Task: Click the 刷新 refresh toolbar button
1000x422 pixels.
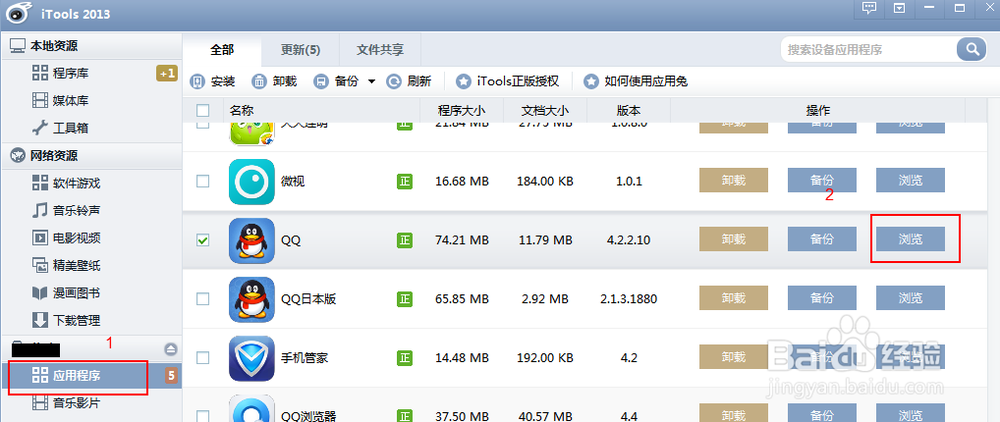Action: coord(409,82)
